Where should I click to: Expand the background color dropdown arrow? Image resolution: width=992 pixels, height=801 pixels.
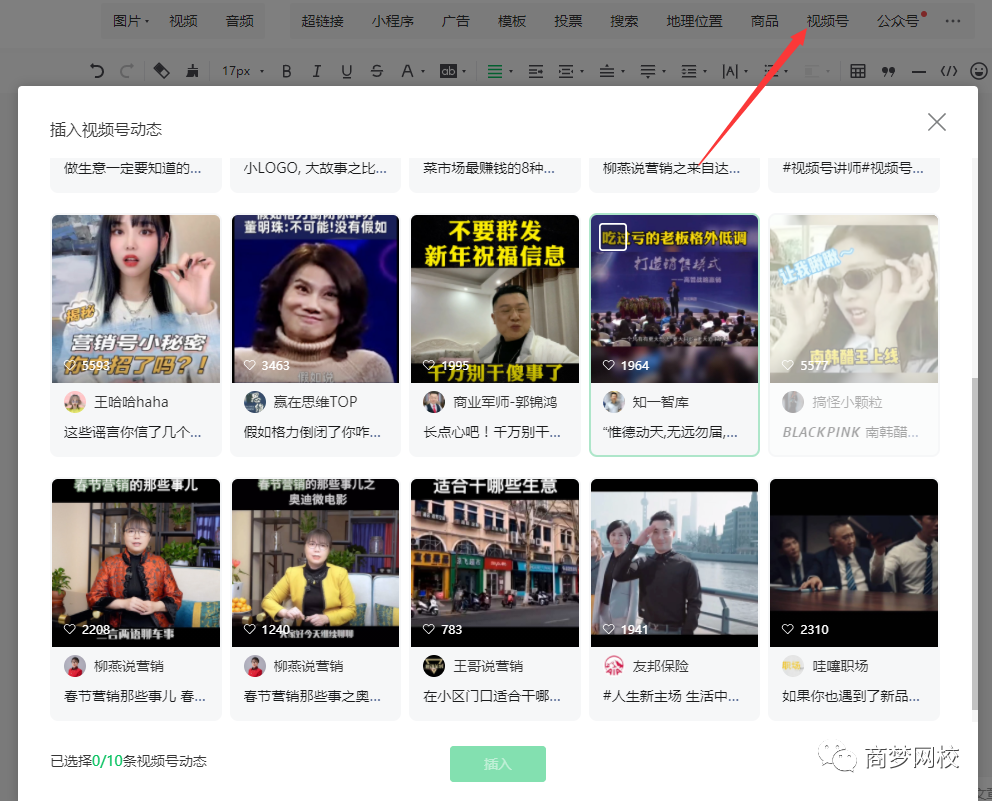pyautogui.click(x=464, y=71)
